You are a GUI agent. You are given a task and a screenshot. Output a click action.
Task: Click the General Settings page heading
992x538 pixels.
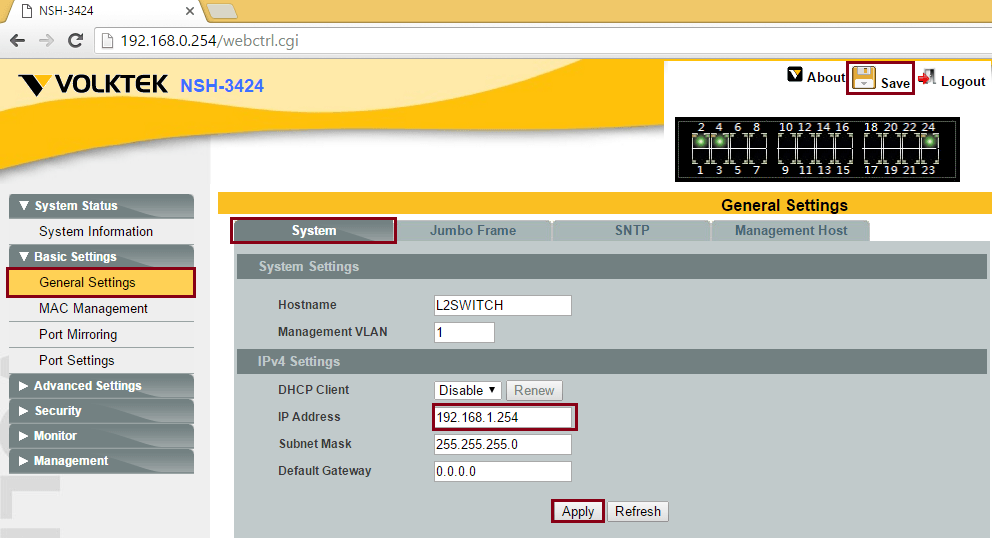[x=784, y=205]
